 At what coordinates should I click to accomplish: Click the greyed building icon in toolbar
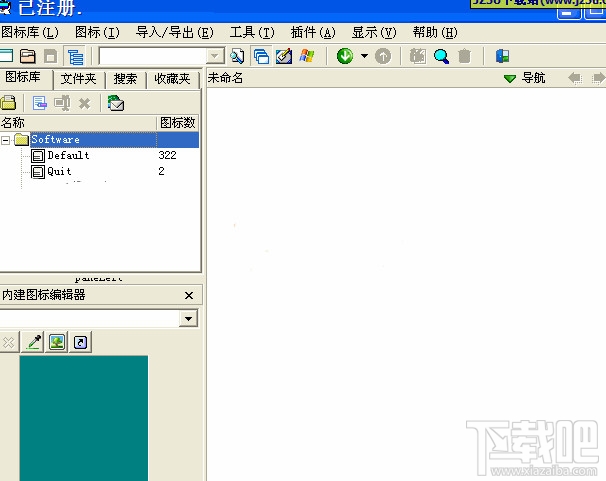[x=418, y=56]
